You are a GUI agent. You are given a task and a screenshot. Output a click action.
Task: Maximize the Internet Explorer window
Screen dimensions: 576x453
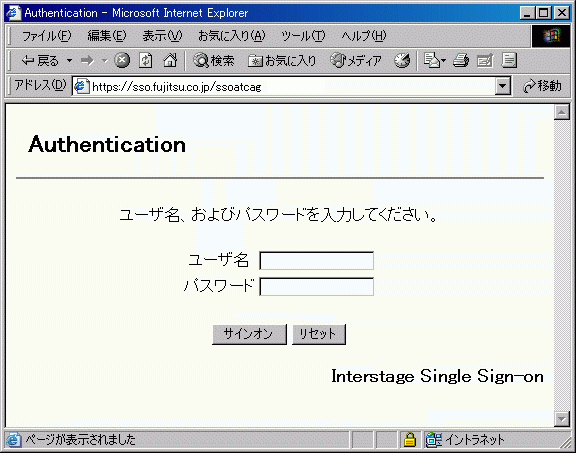click(544, 13)
